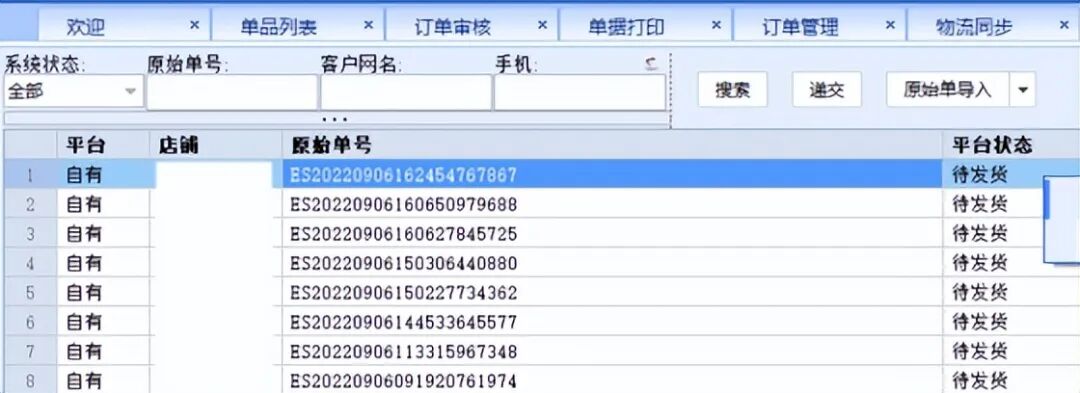Focus the 原始单号 input field
The width and height of the screenshot is (1080, 393).
[x=232, y=92]
